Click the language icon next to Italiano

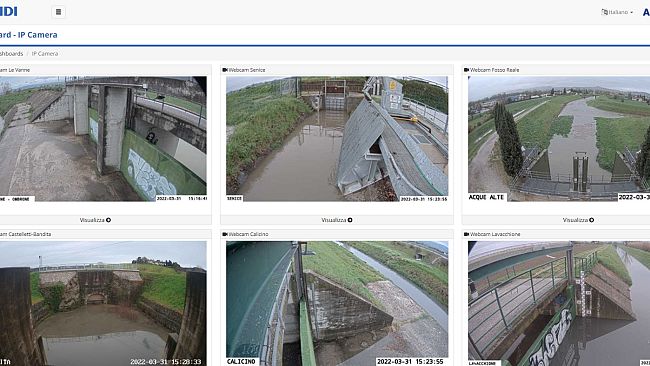click(x=604, y=12)
